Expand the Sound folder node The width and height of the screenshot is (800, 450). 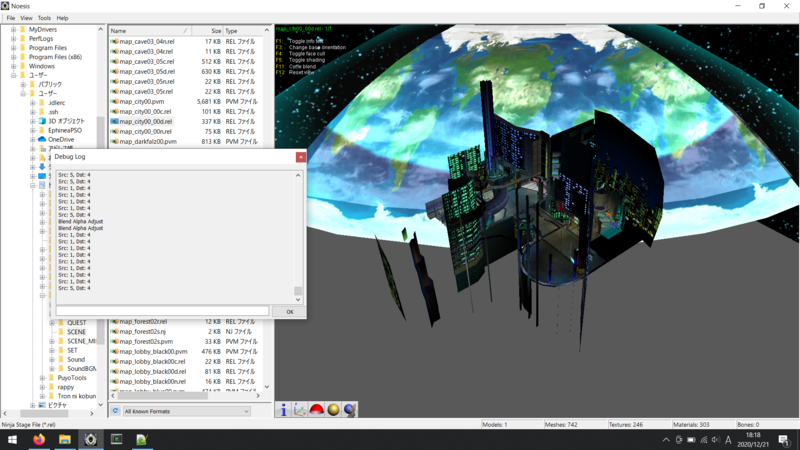coord(52,359)
